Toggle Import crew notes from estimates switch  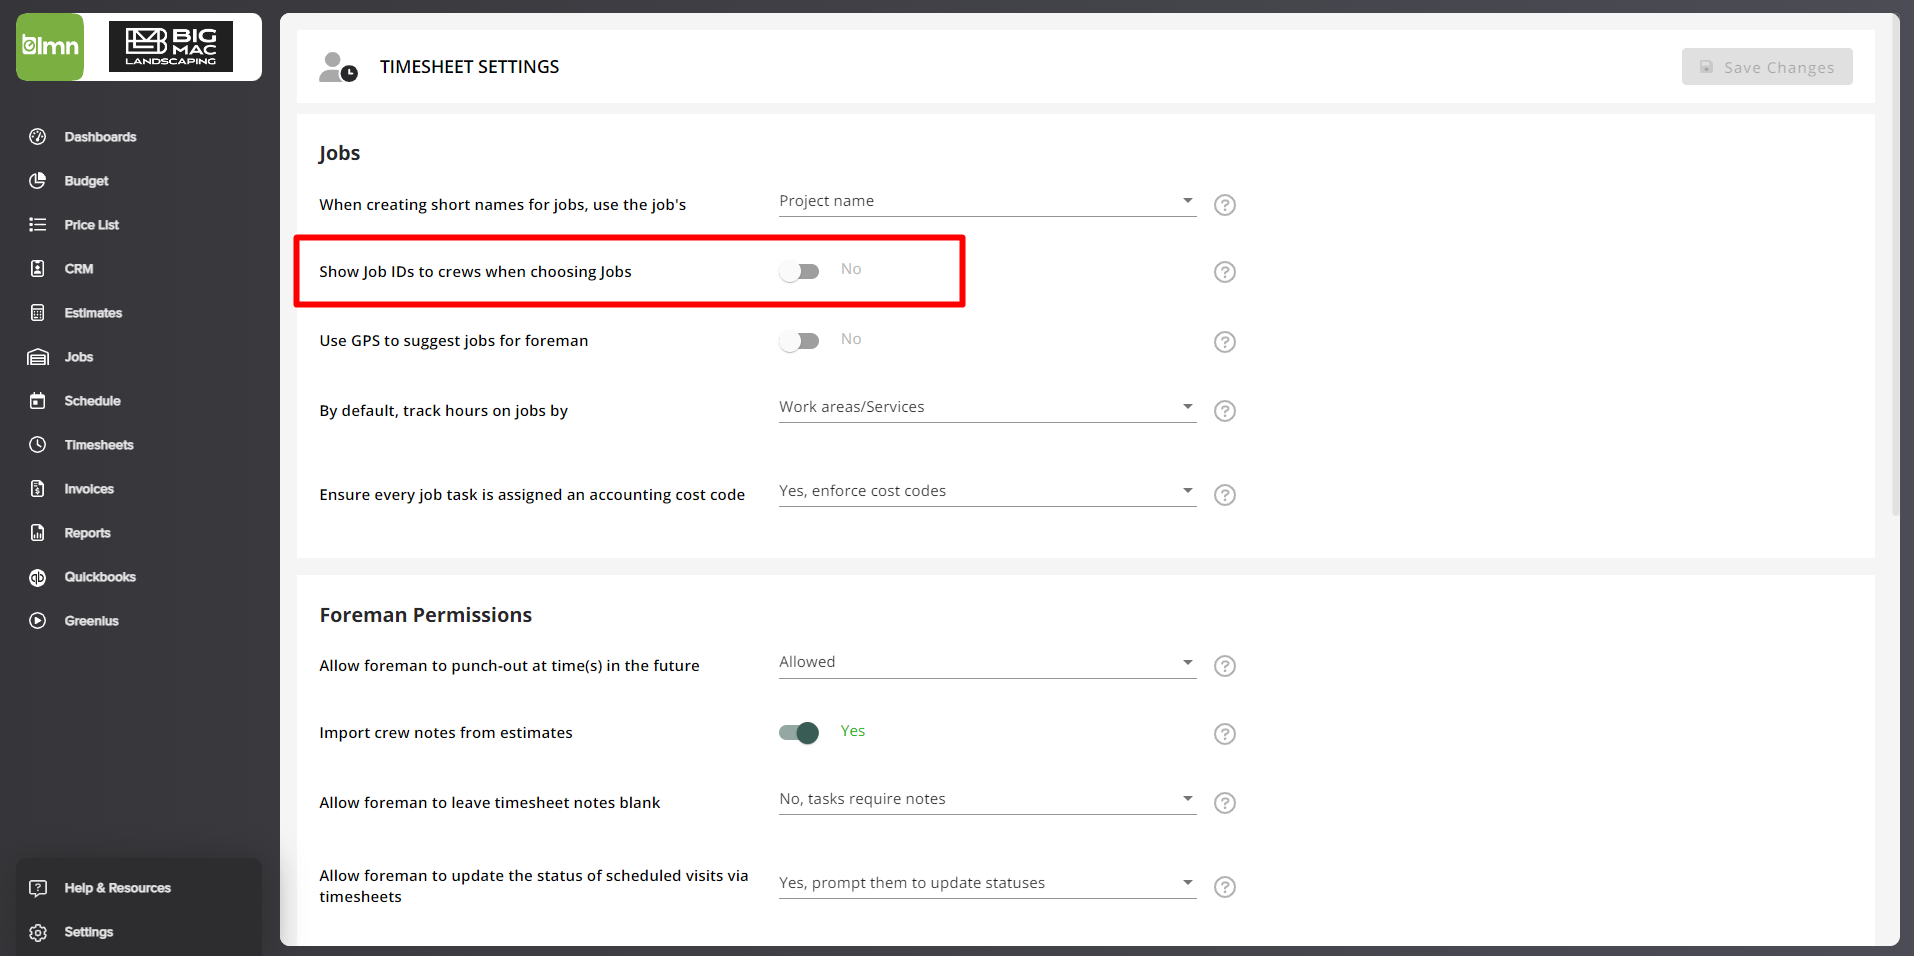[799, 733]
